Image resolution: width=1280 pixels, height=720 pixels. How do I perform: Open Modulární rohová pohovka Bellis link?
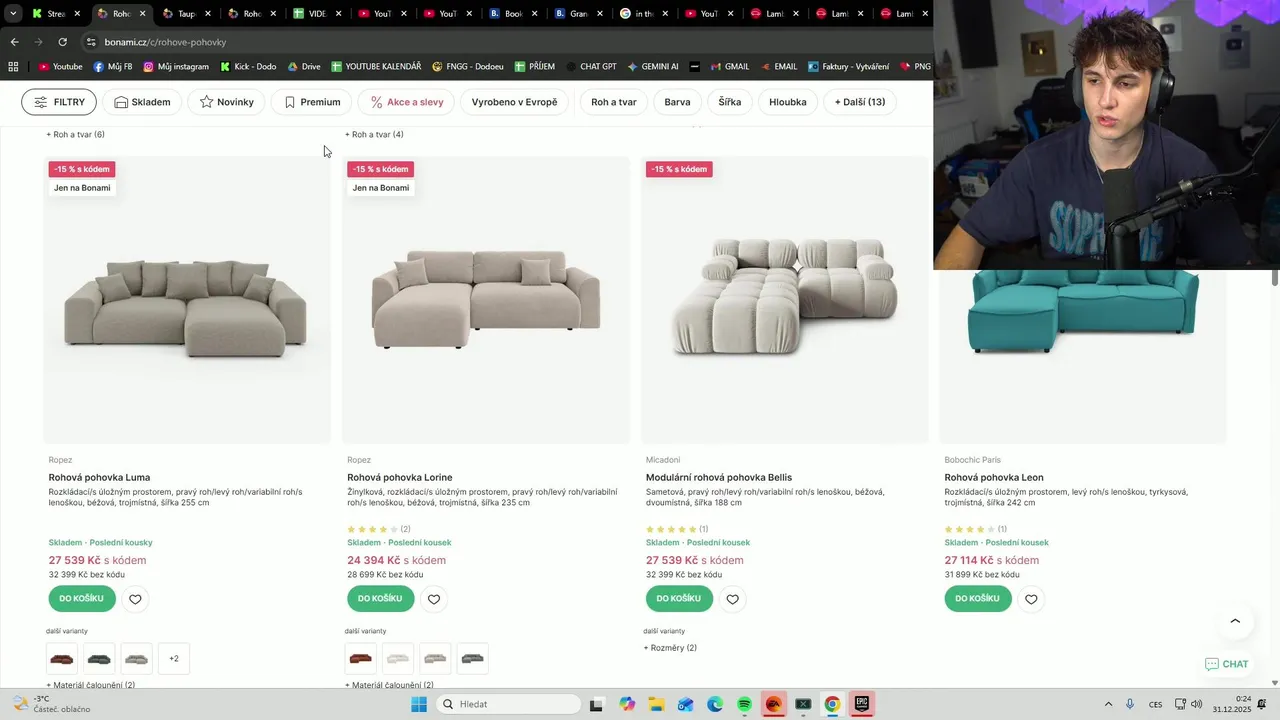click(719, 478)
